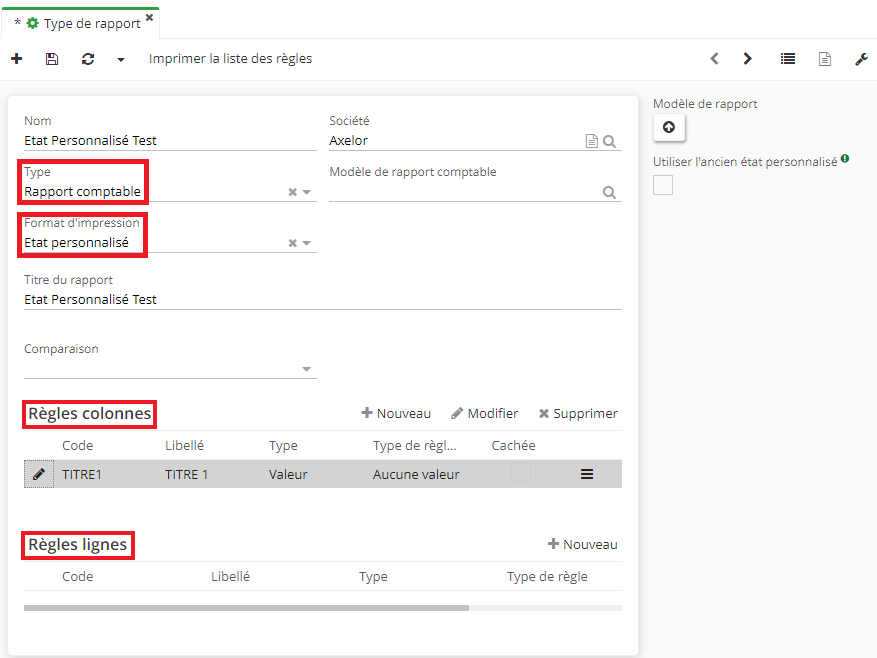Expand the Type dropdown
Image resolution: width=877 pixels, height=658 pixels.
tap(307, 192)
